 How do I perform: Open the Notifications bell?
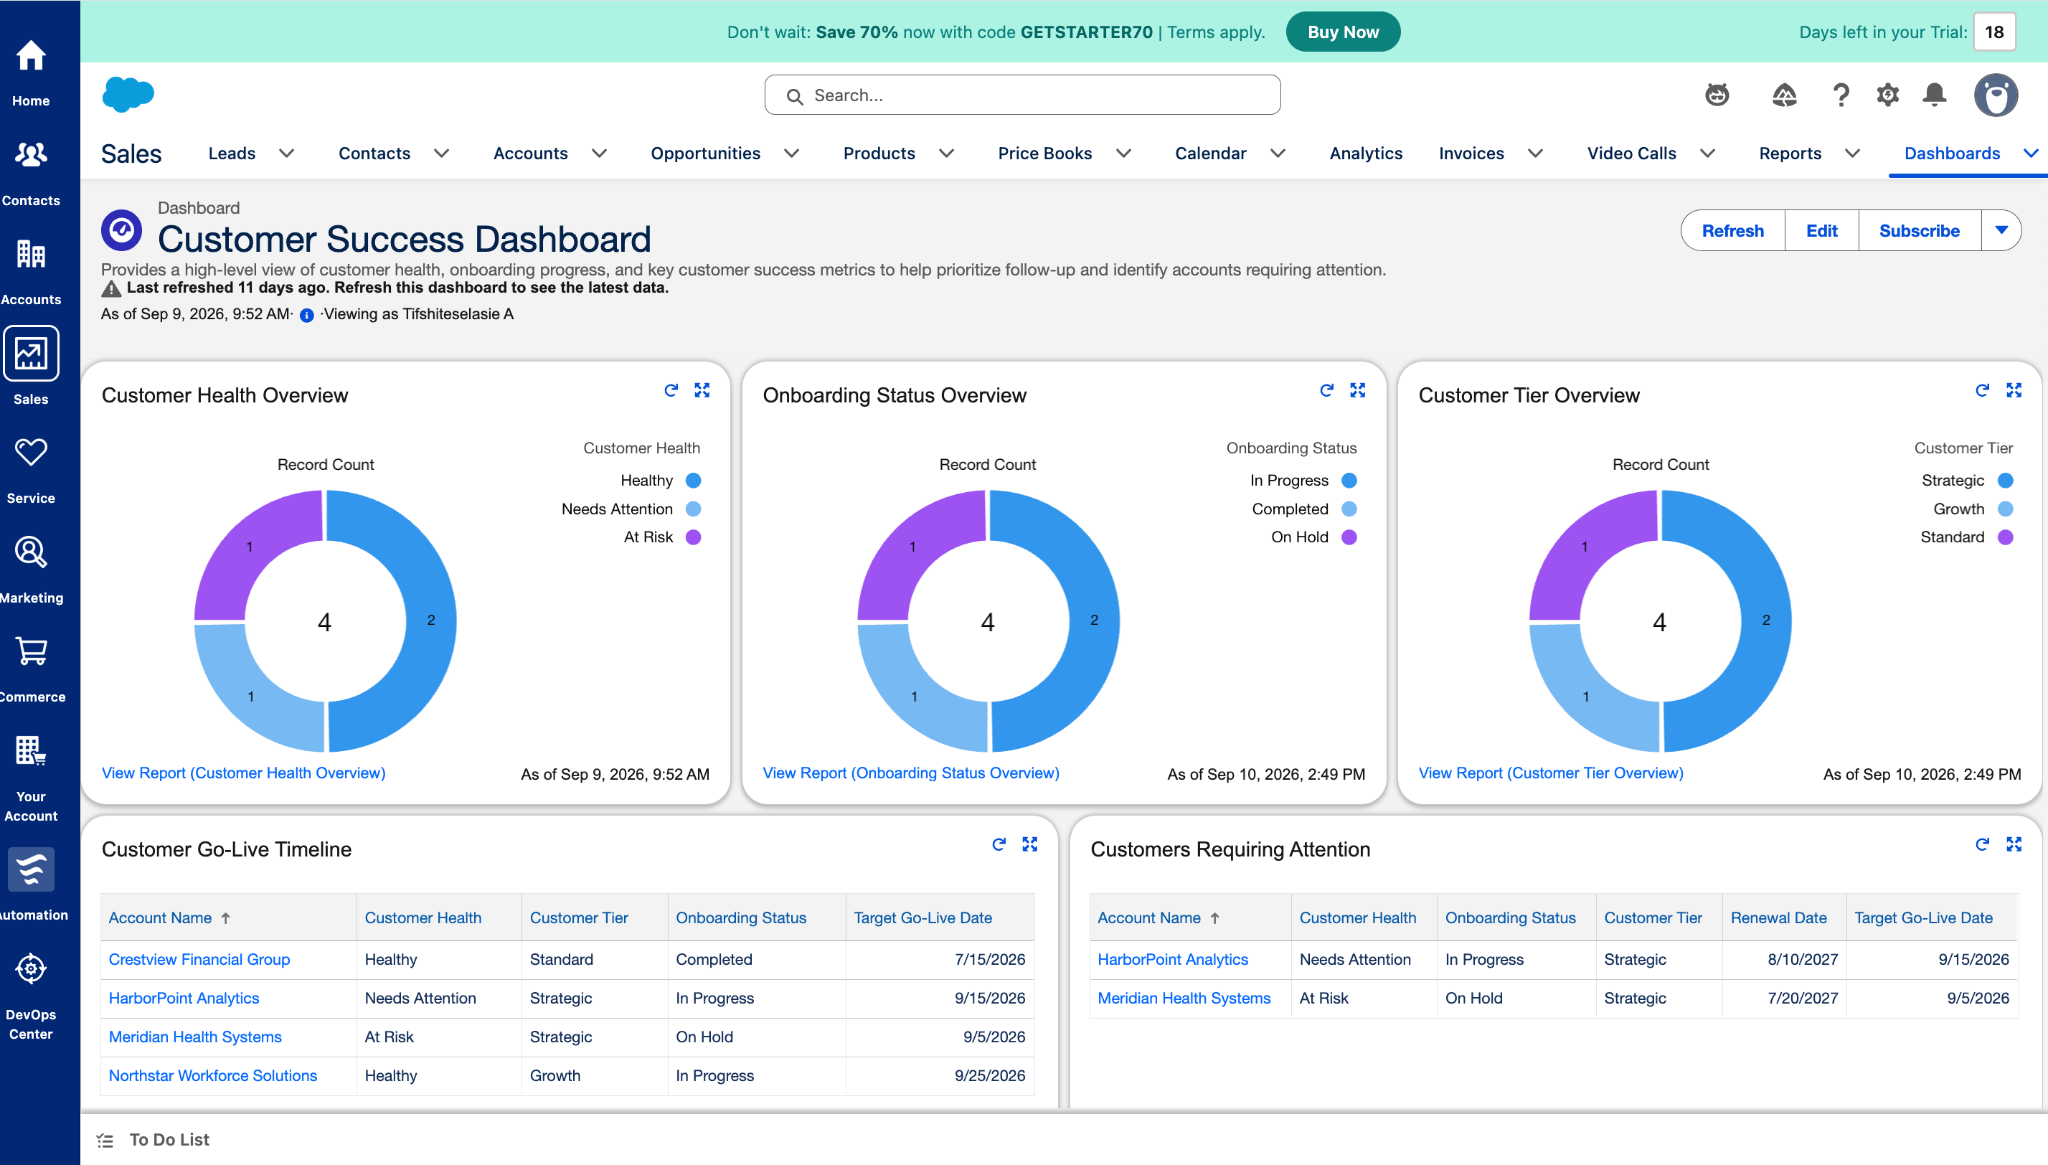1935,95
